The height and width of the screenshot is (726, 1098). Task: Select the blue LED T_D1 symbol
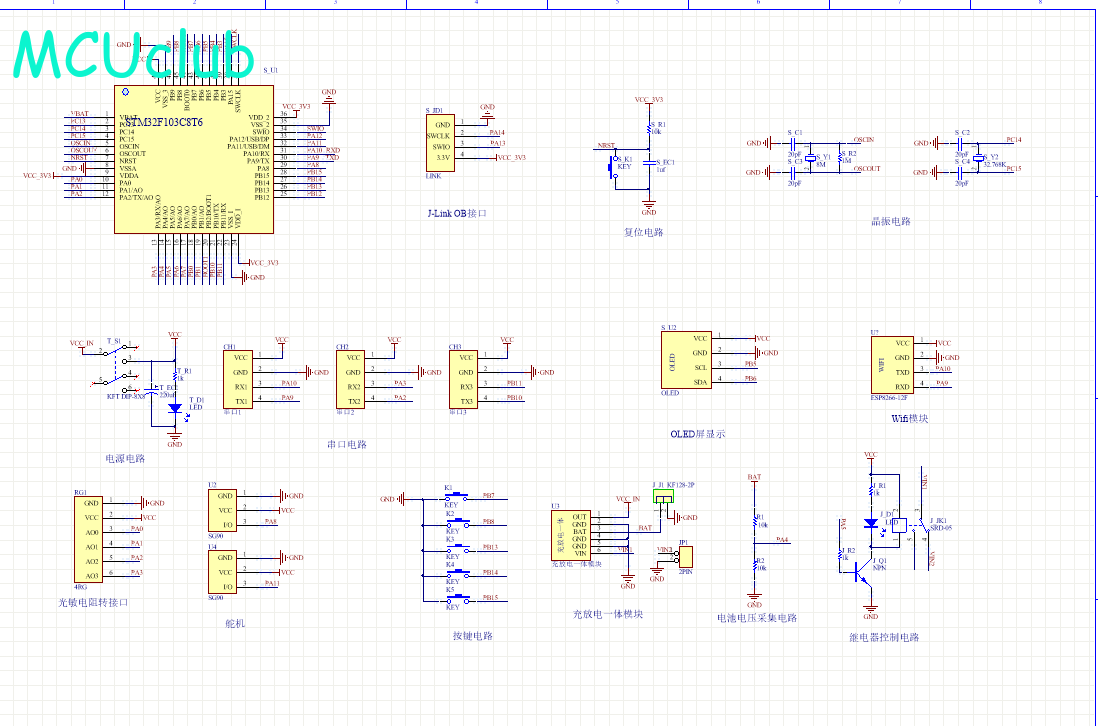175,407
